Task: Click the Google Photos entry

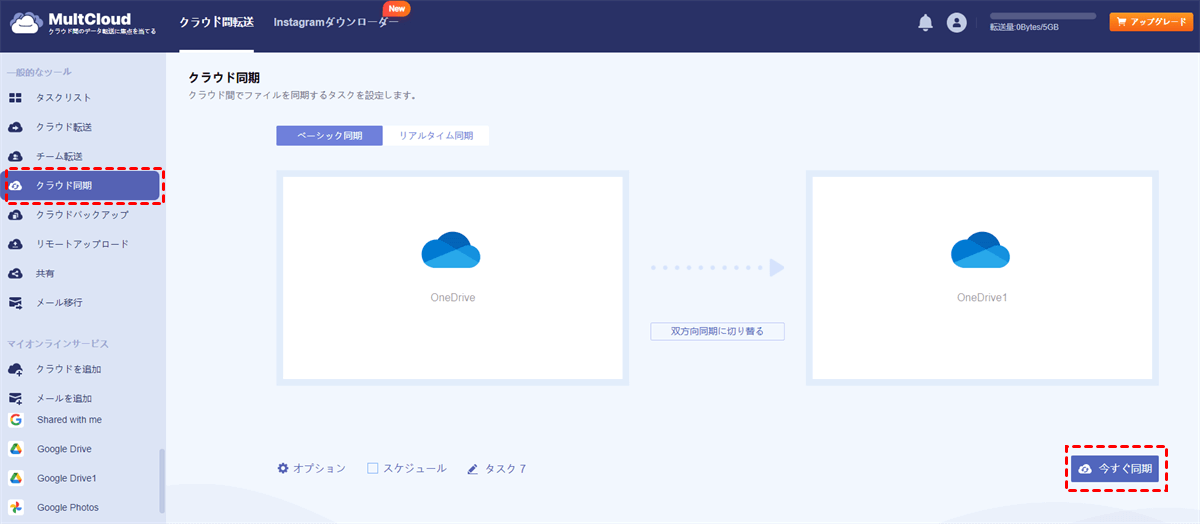Action: pyautogui.click(x=68, y=507)
